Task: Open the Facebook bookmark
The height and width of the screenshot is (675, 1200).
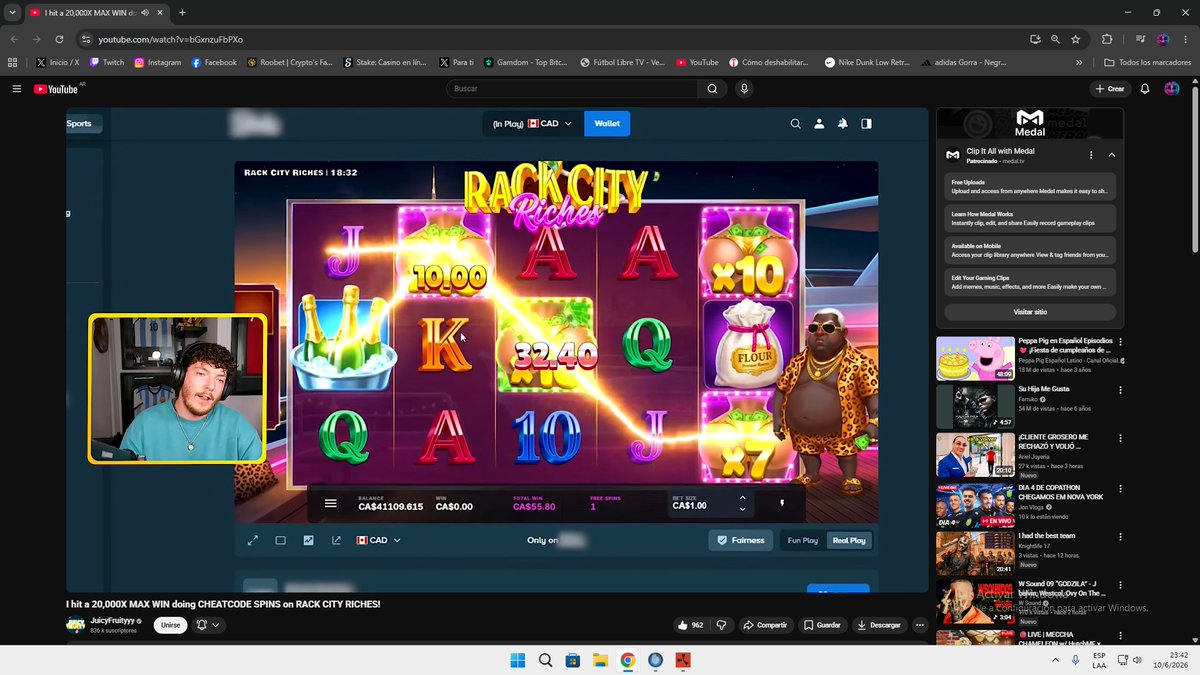Action: (214, 62)
